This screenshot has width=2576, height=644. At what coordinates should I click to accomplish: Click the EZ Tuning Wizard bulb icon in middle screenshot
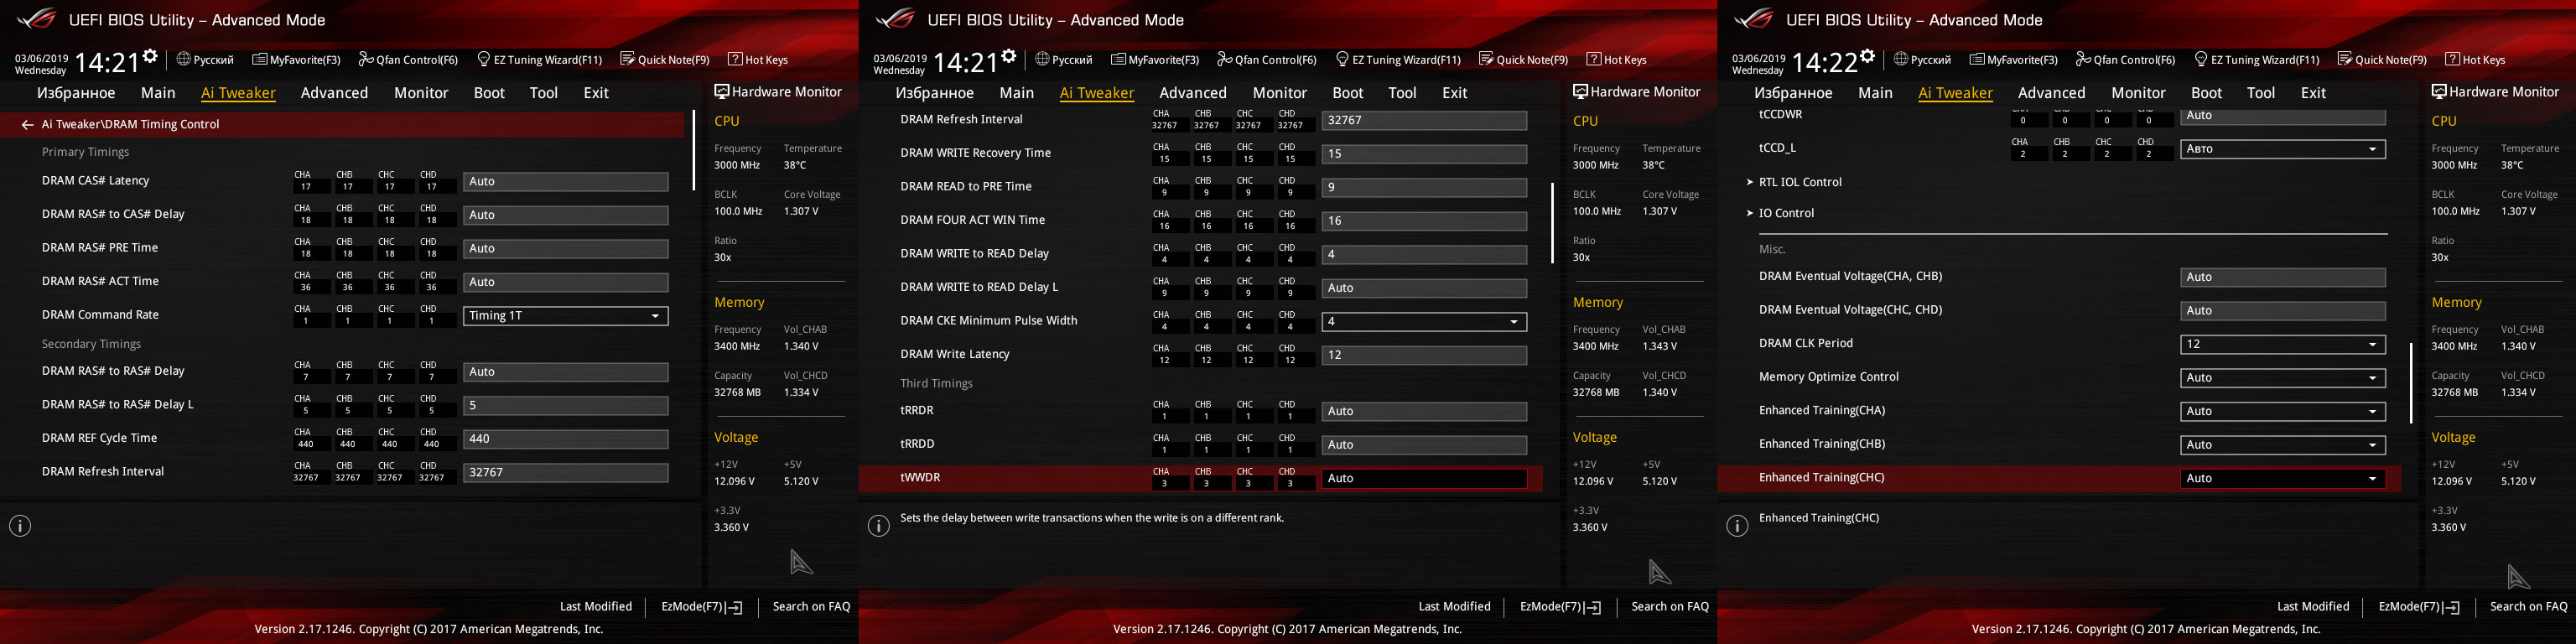coord(1343,59)
